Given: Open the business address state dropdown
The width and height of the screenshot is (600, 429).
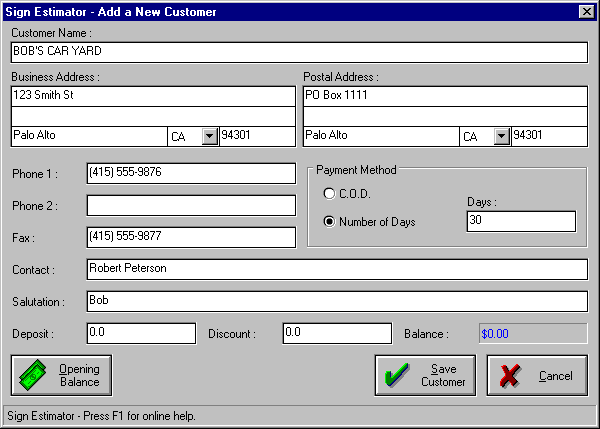Looking at the screenshot, I should coord(208,136).
